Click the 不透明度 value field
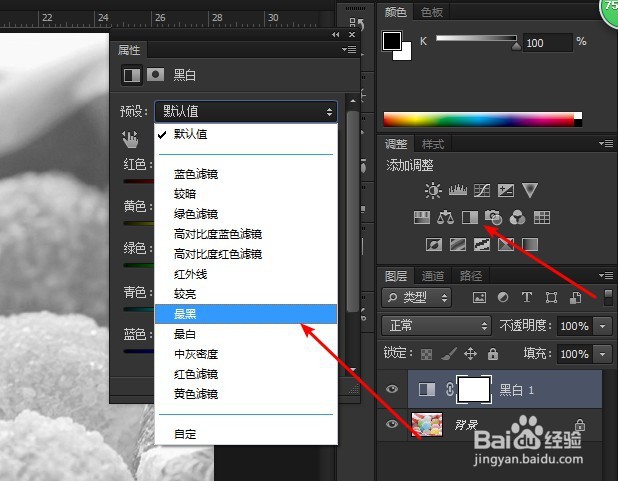Image resolution: width=618 pixels, height=481 pixels. click(x=575, y=326)
